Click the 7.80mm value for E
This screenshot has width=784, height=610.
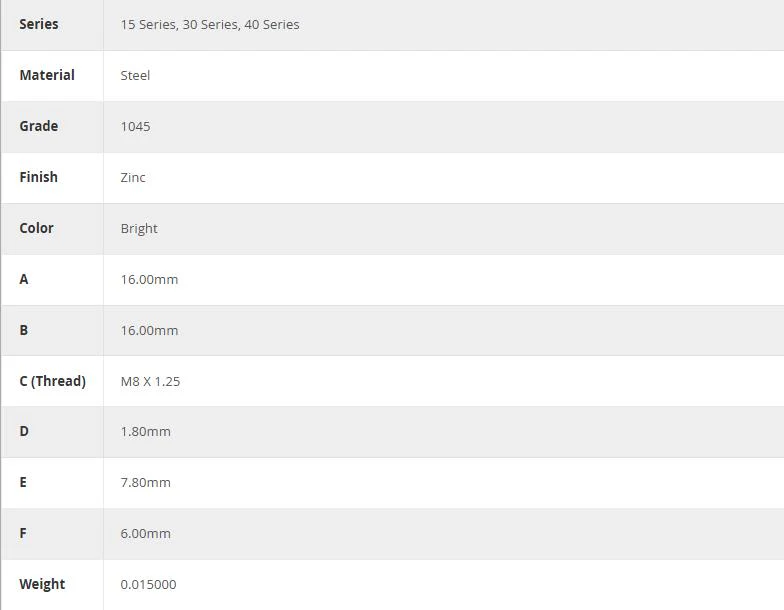coord(146,482)
